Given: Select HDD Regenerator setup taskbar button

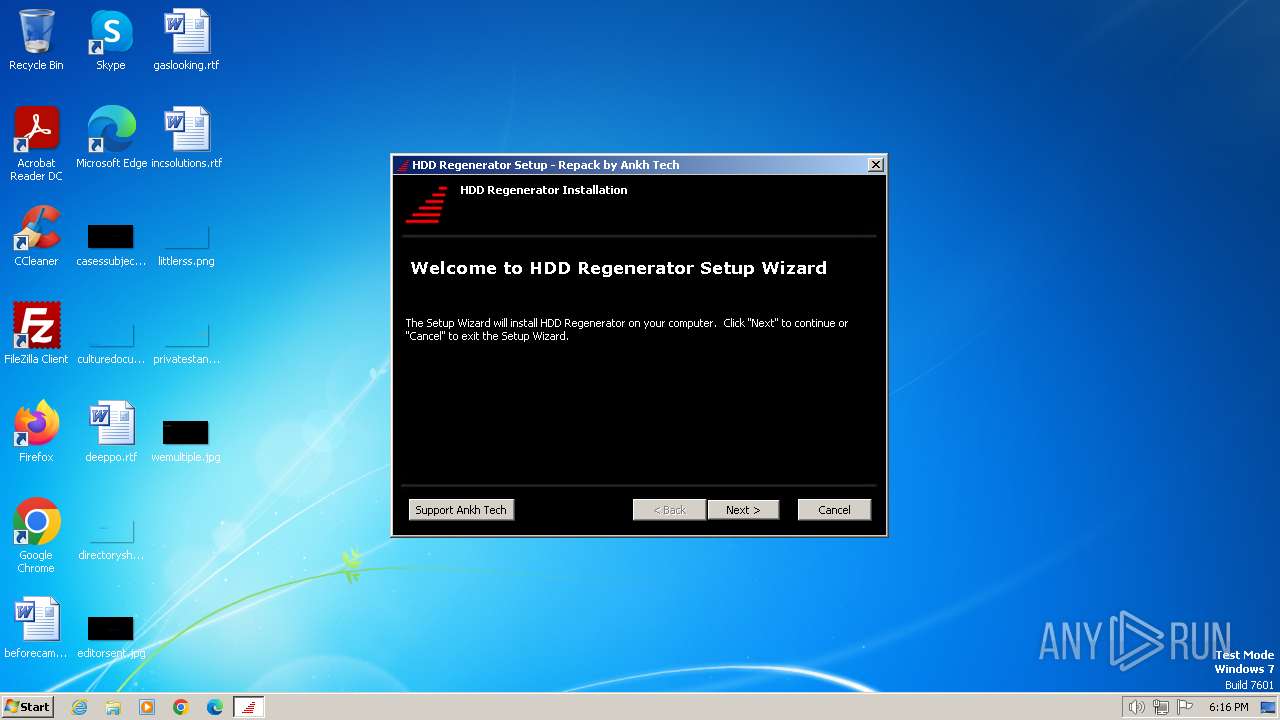Looking at the screenshot, I should (x=249, y=707).
